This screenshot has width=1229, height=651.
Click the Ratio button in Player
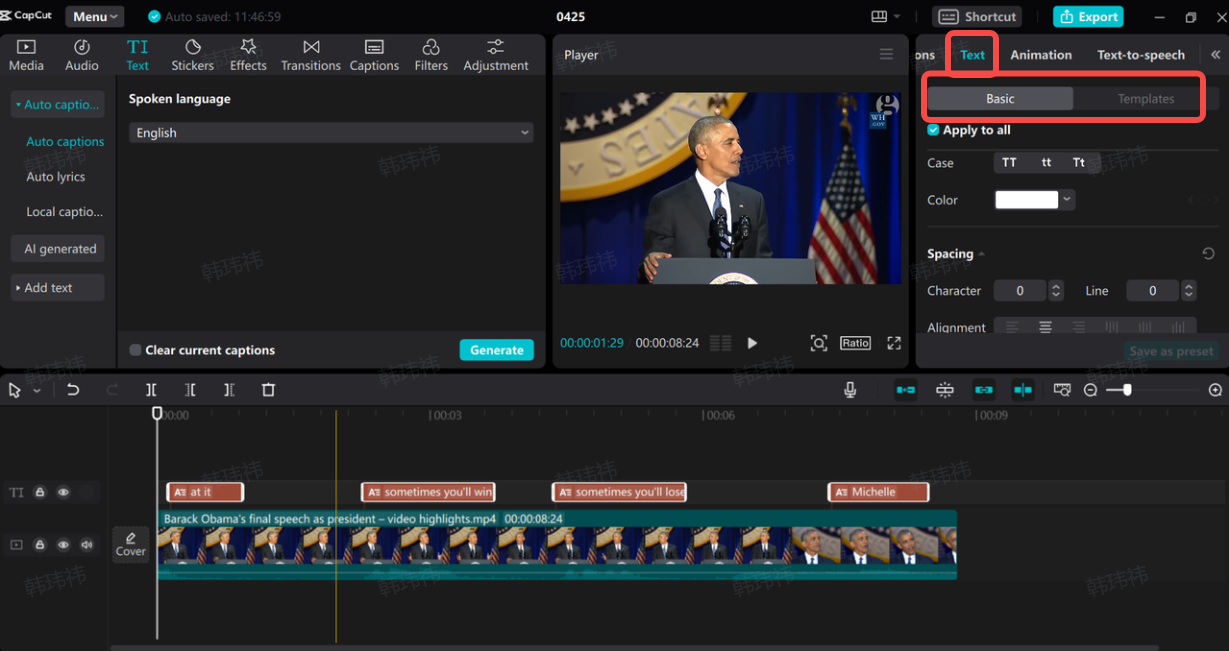tap(855, 343)
